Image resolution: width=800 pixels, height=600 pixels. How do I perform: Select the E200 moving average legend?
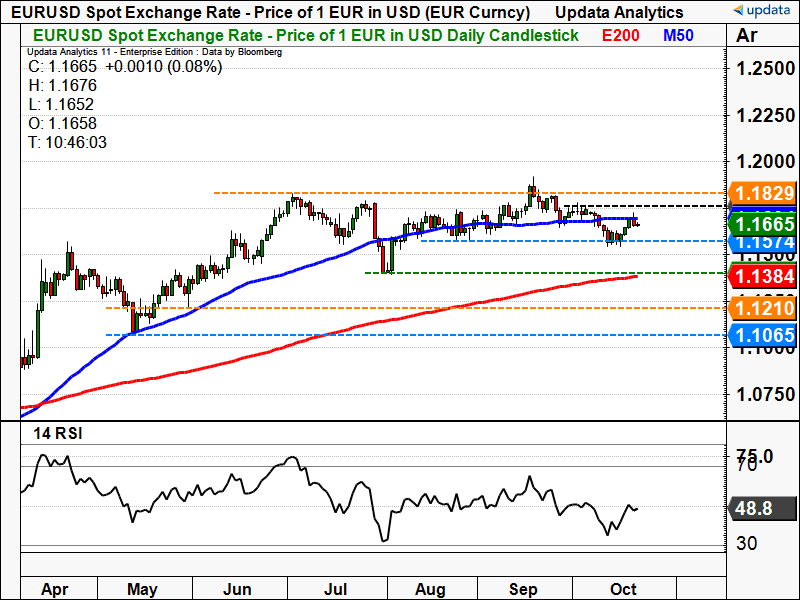click(x=621, y=35)
